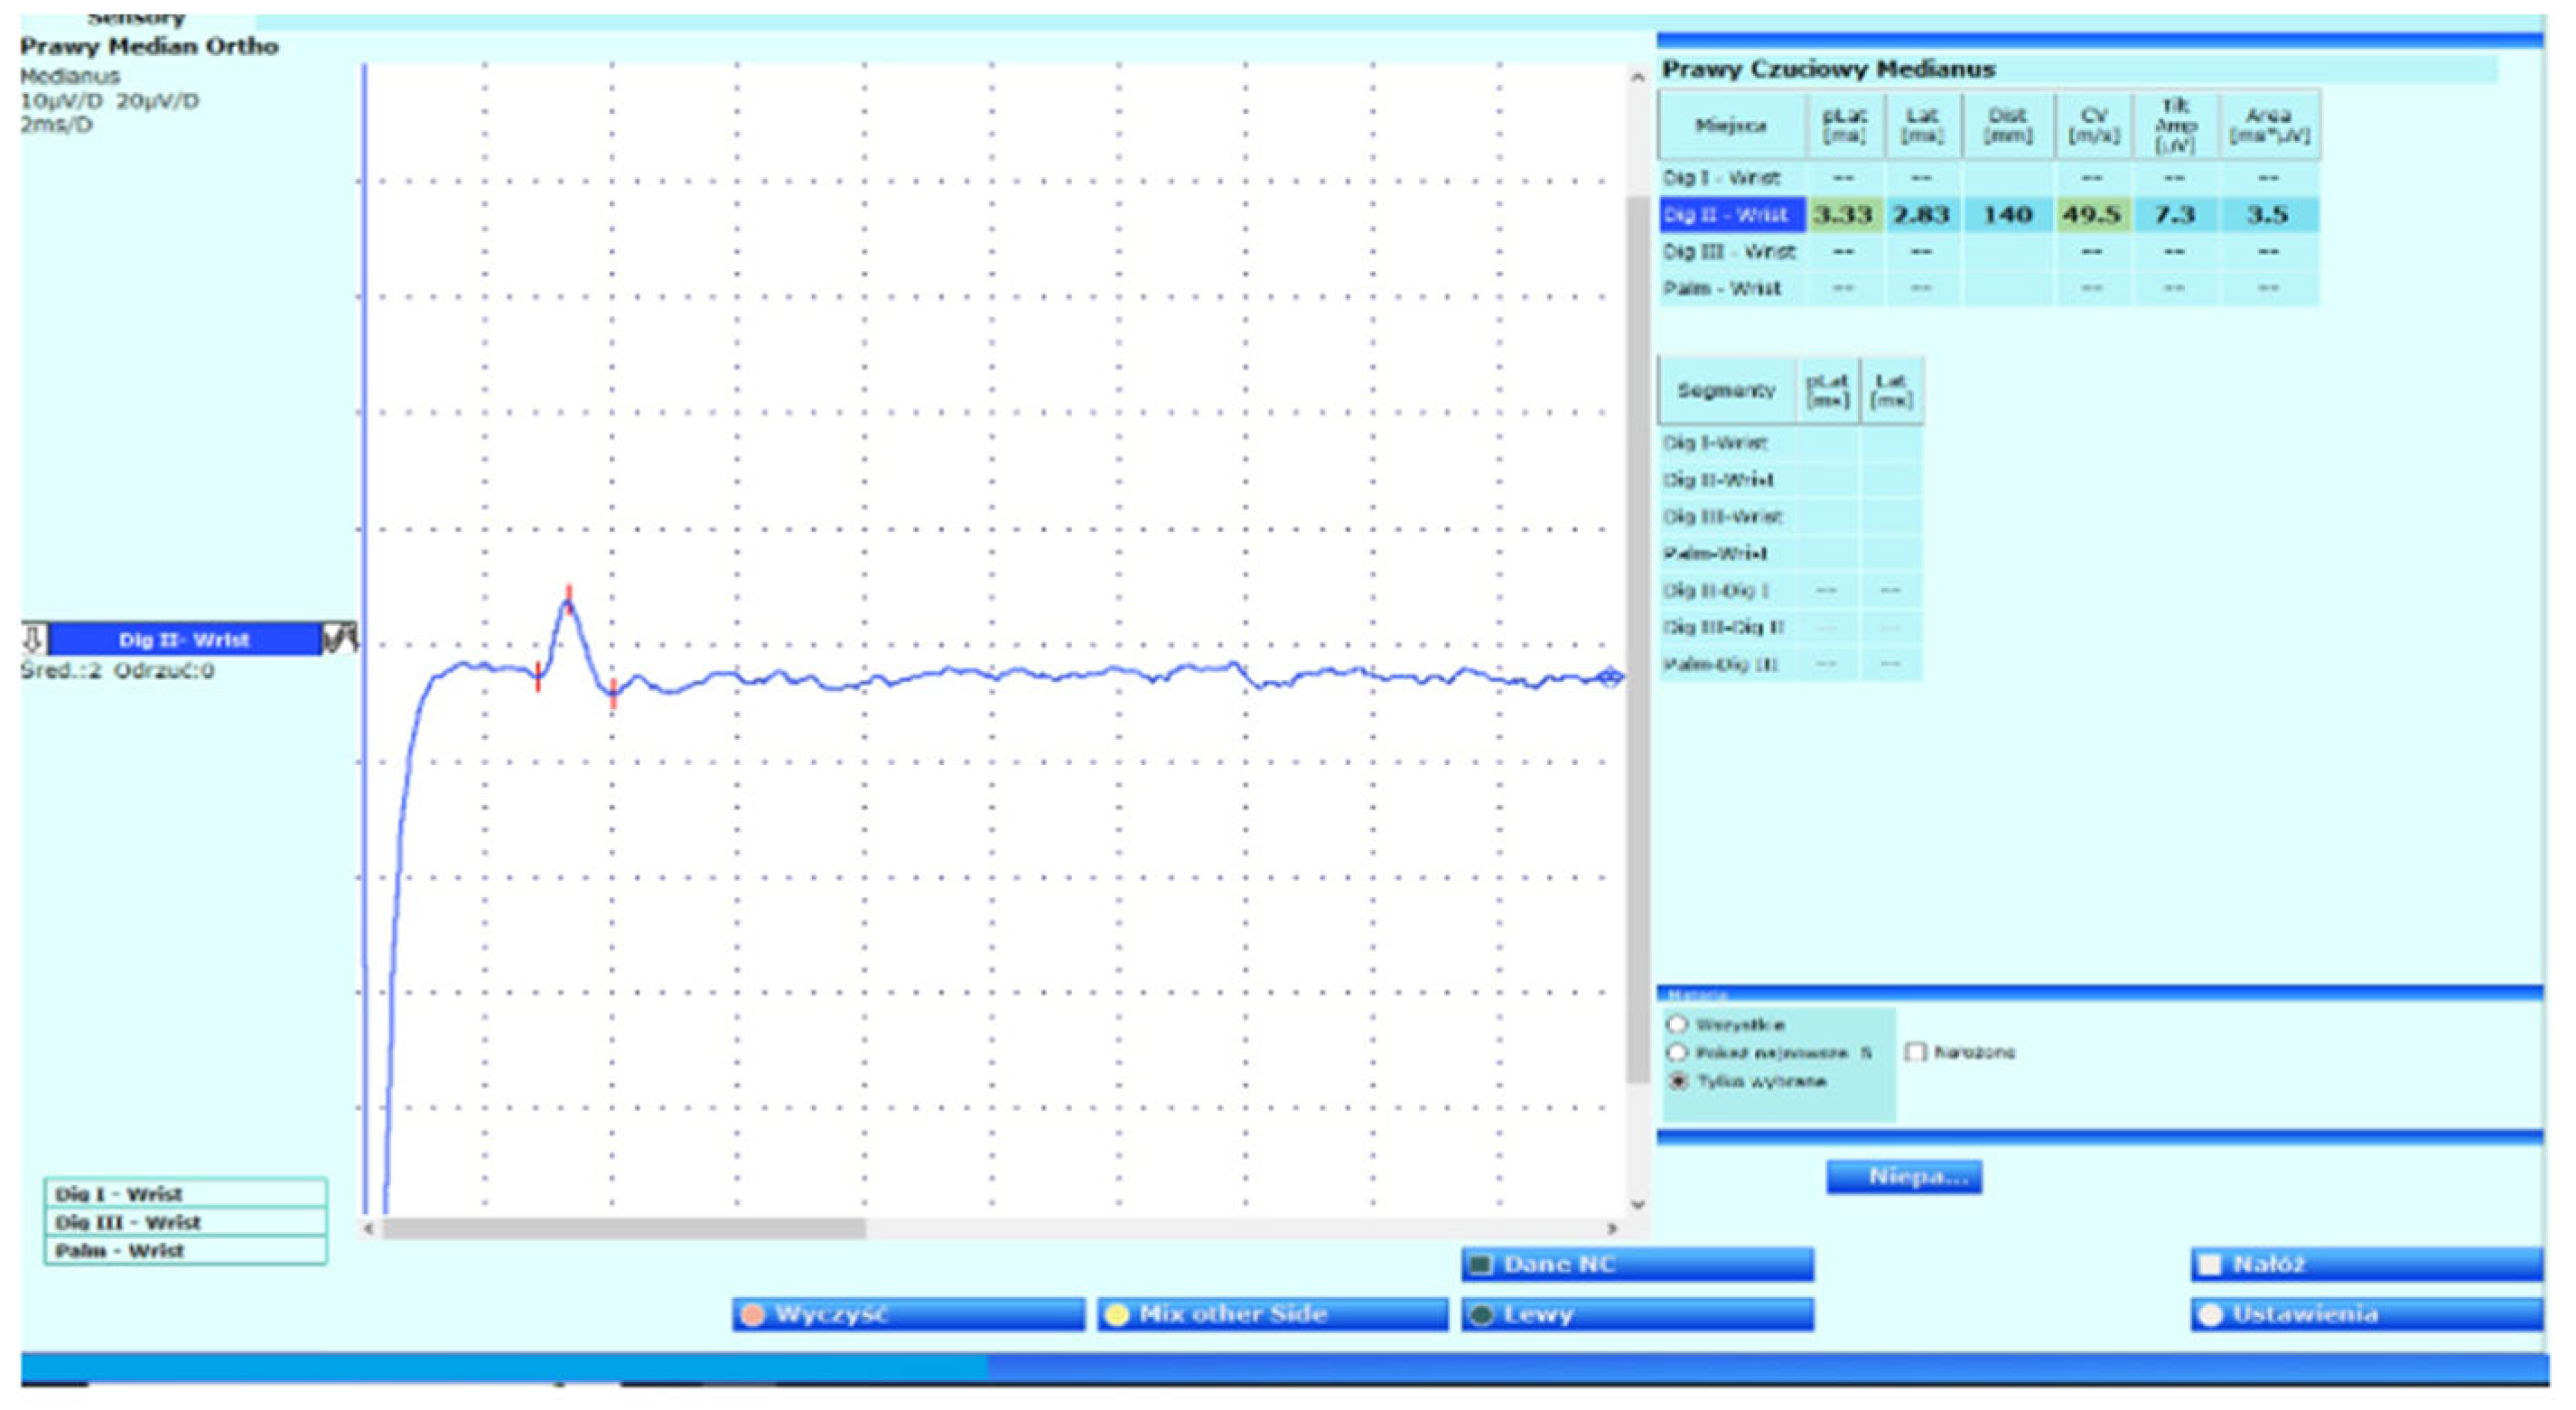This screenshot has height=1410, width=2576.
Task: Click the red peak latency marker
Action: click(x=569, y=599)
